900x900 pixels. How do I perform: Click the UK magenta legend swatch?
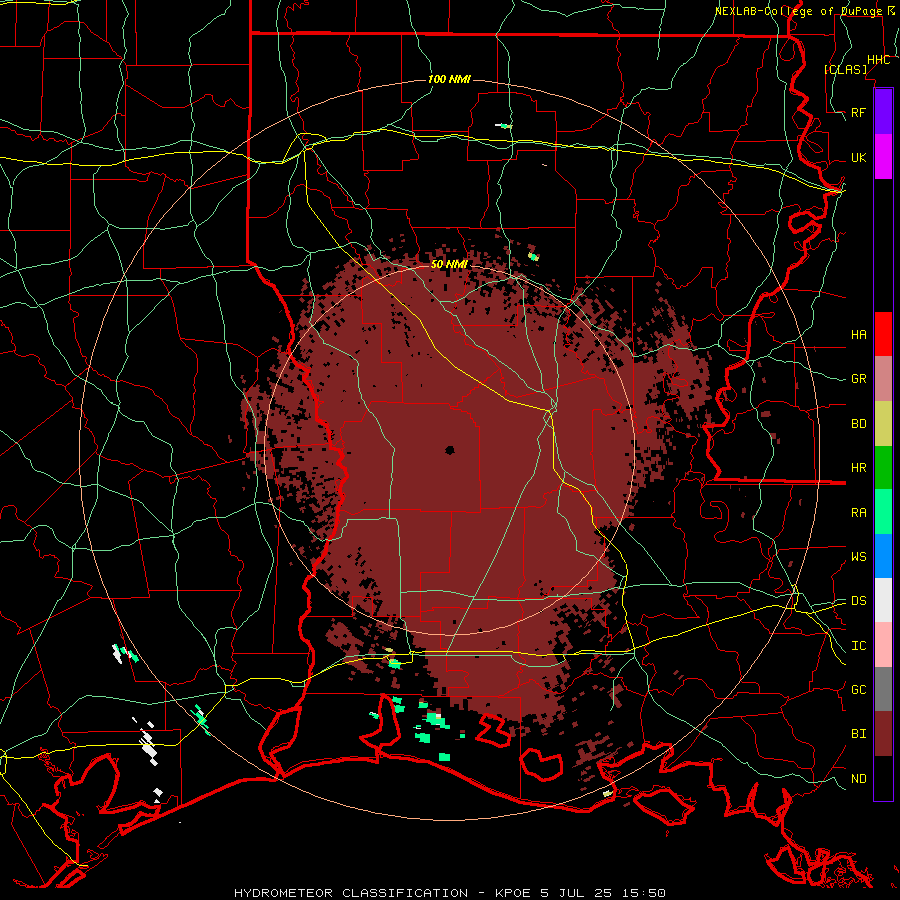click(x=883, y=157)
